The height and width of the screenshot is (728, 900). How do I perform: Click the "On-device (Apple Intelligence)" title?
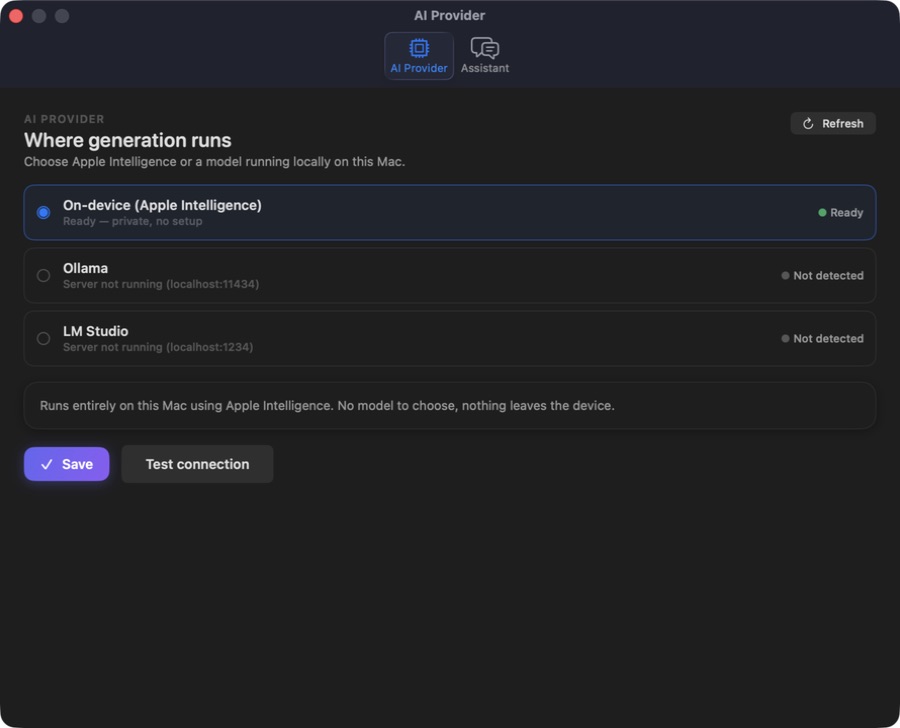pos(162,205)
